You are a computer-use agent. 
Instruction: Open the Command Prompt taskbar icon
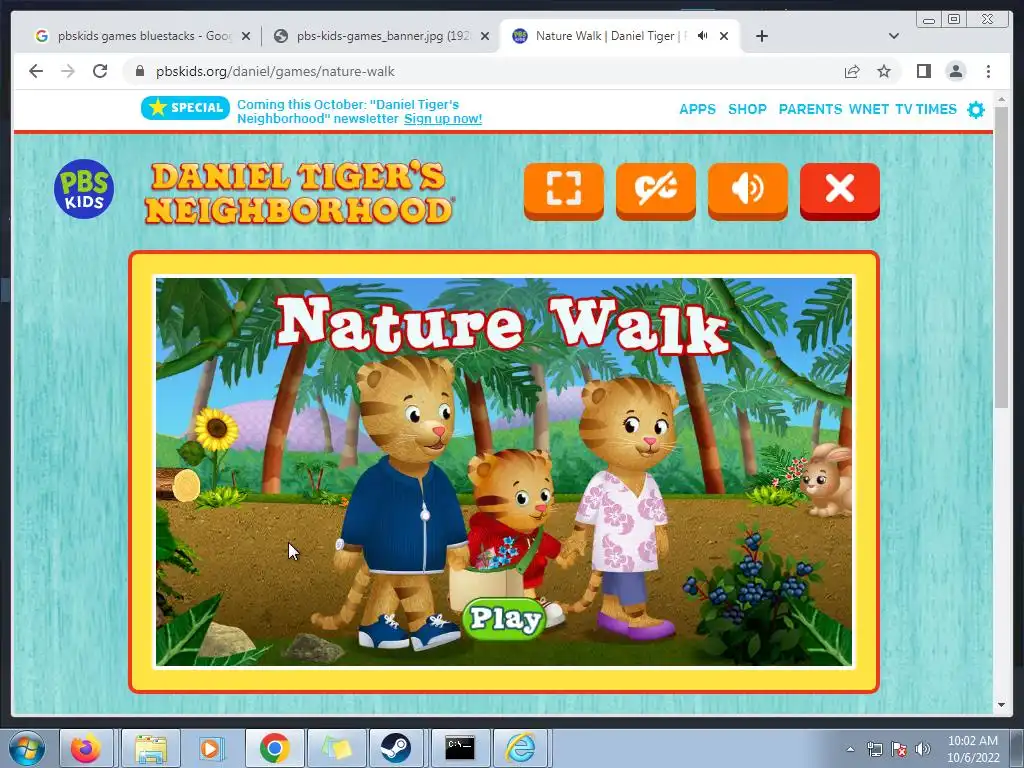click(460, 748)
